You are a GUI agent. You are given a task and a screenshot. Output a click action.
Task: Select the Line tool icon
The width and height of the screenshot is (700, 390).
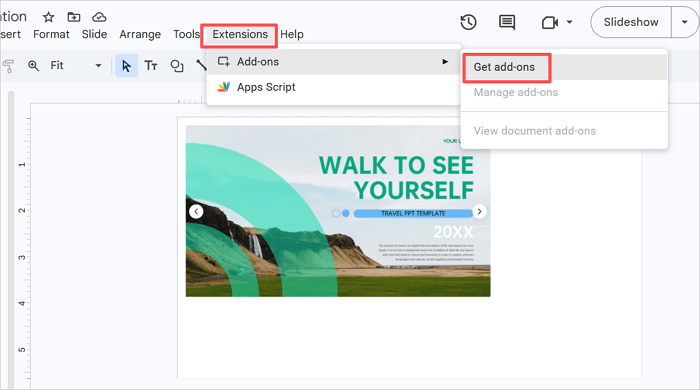pos(201,66)
